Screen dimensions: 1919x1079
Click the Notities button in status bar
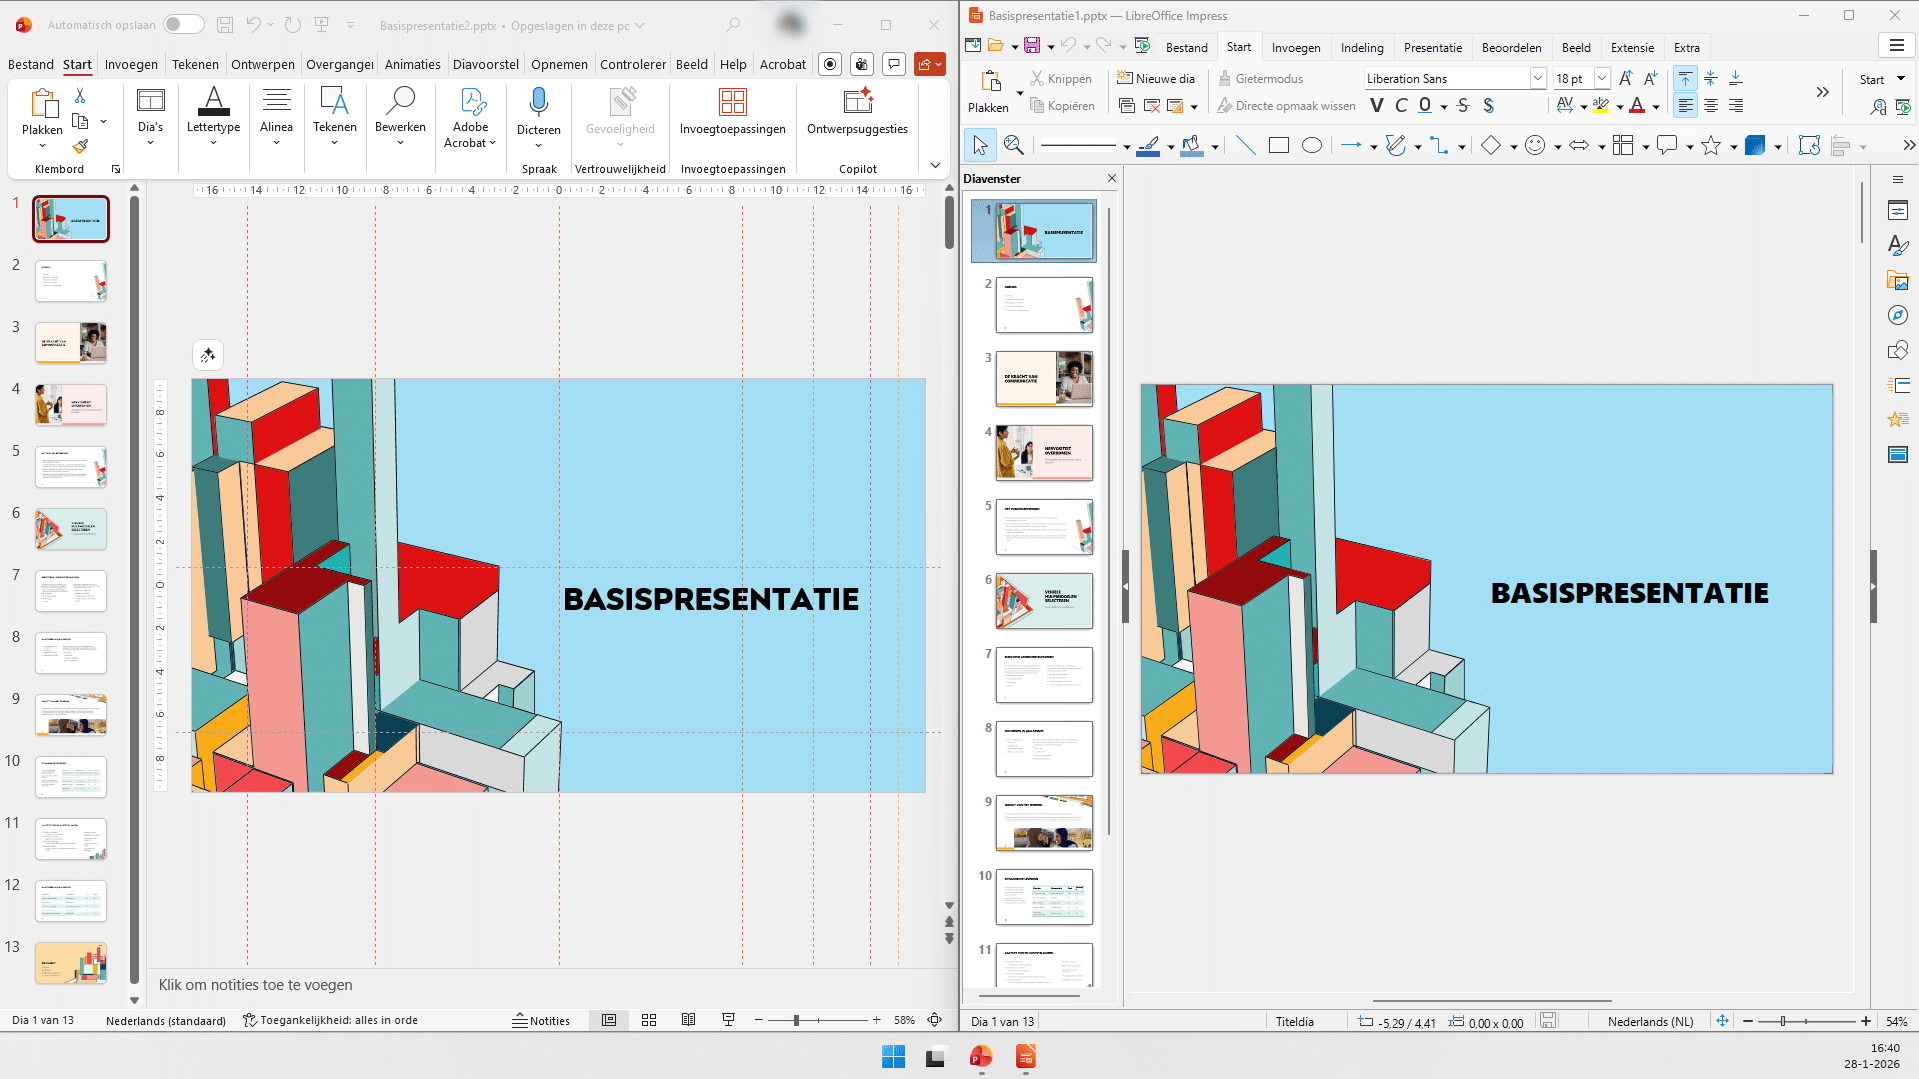tap(541, 1021)
